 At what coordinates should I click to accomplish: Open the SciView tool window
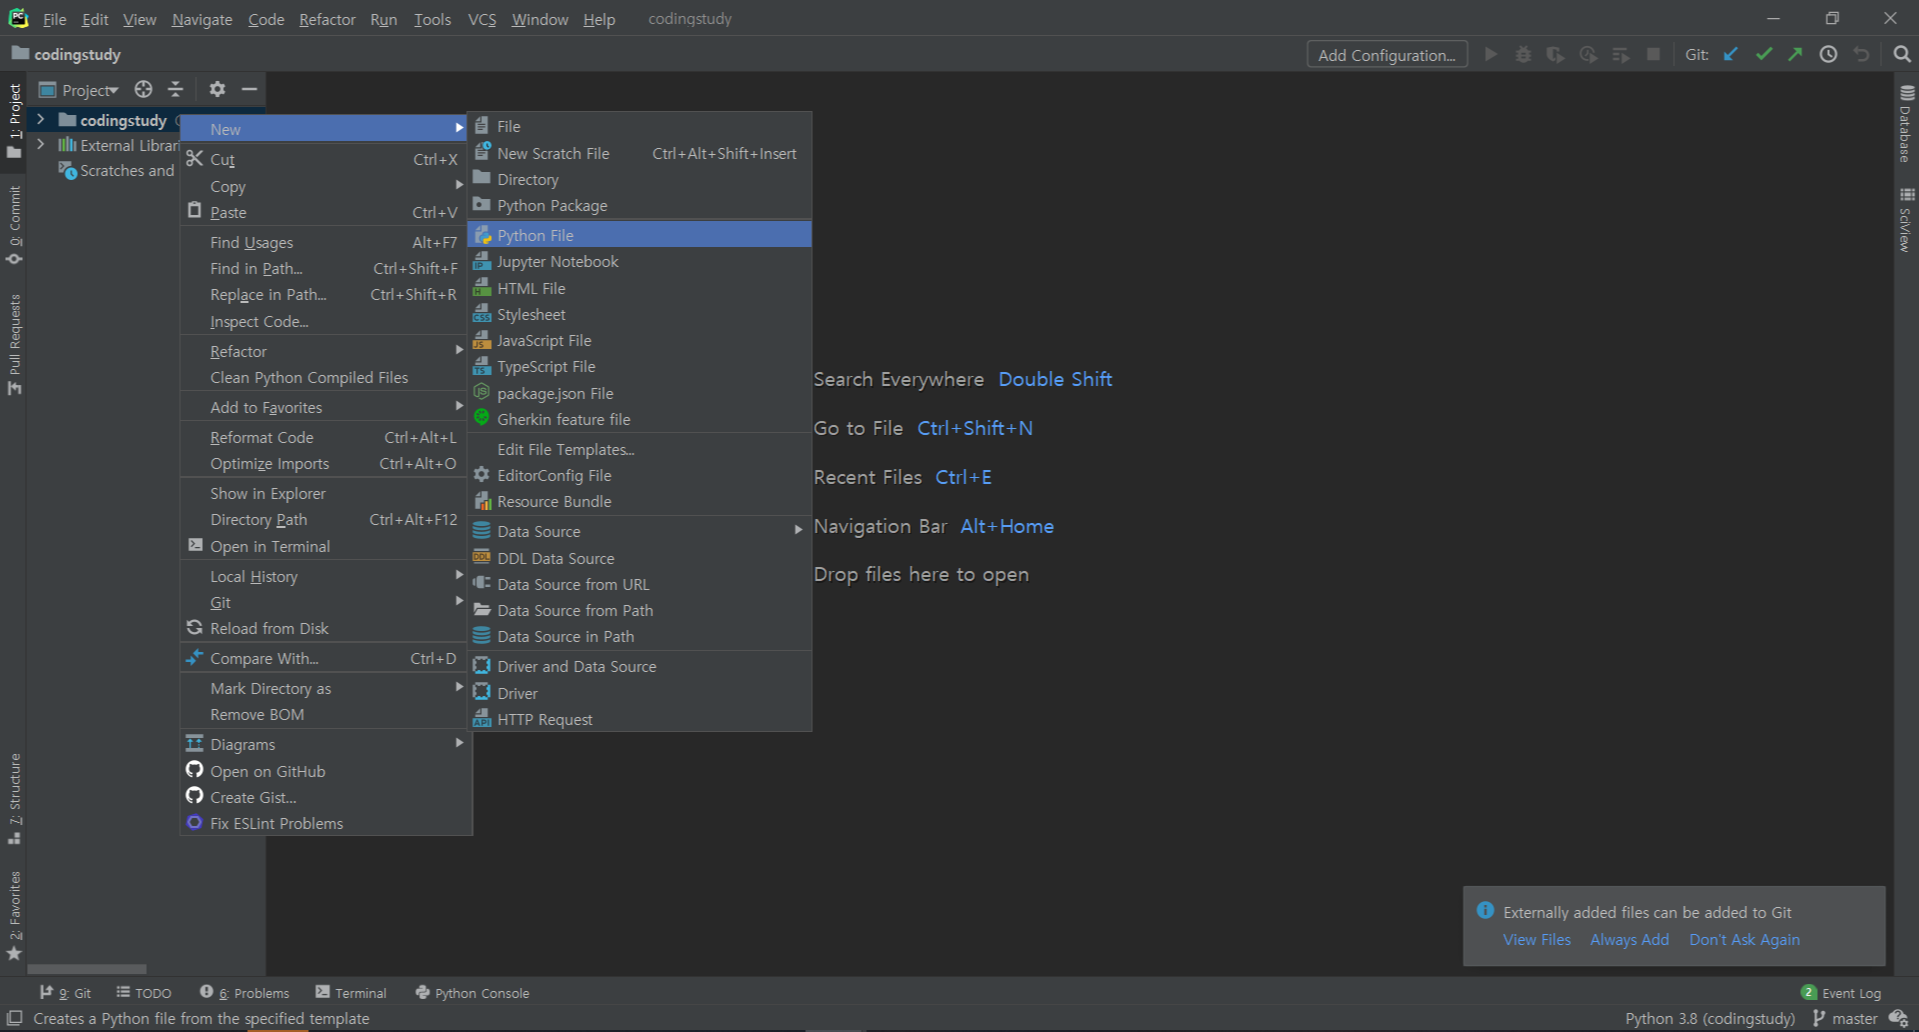tap(1906, 219)
